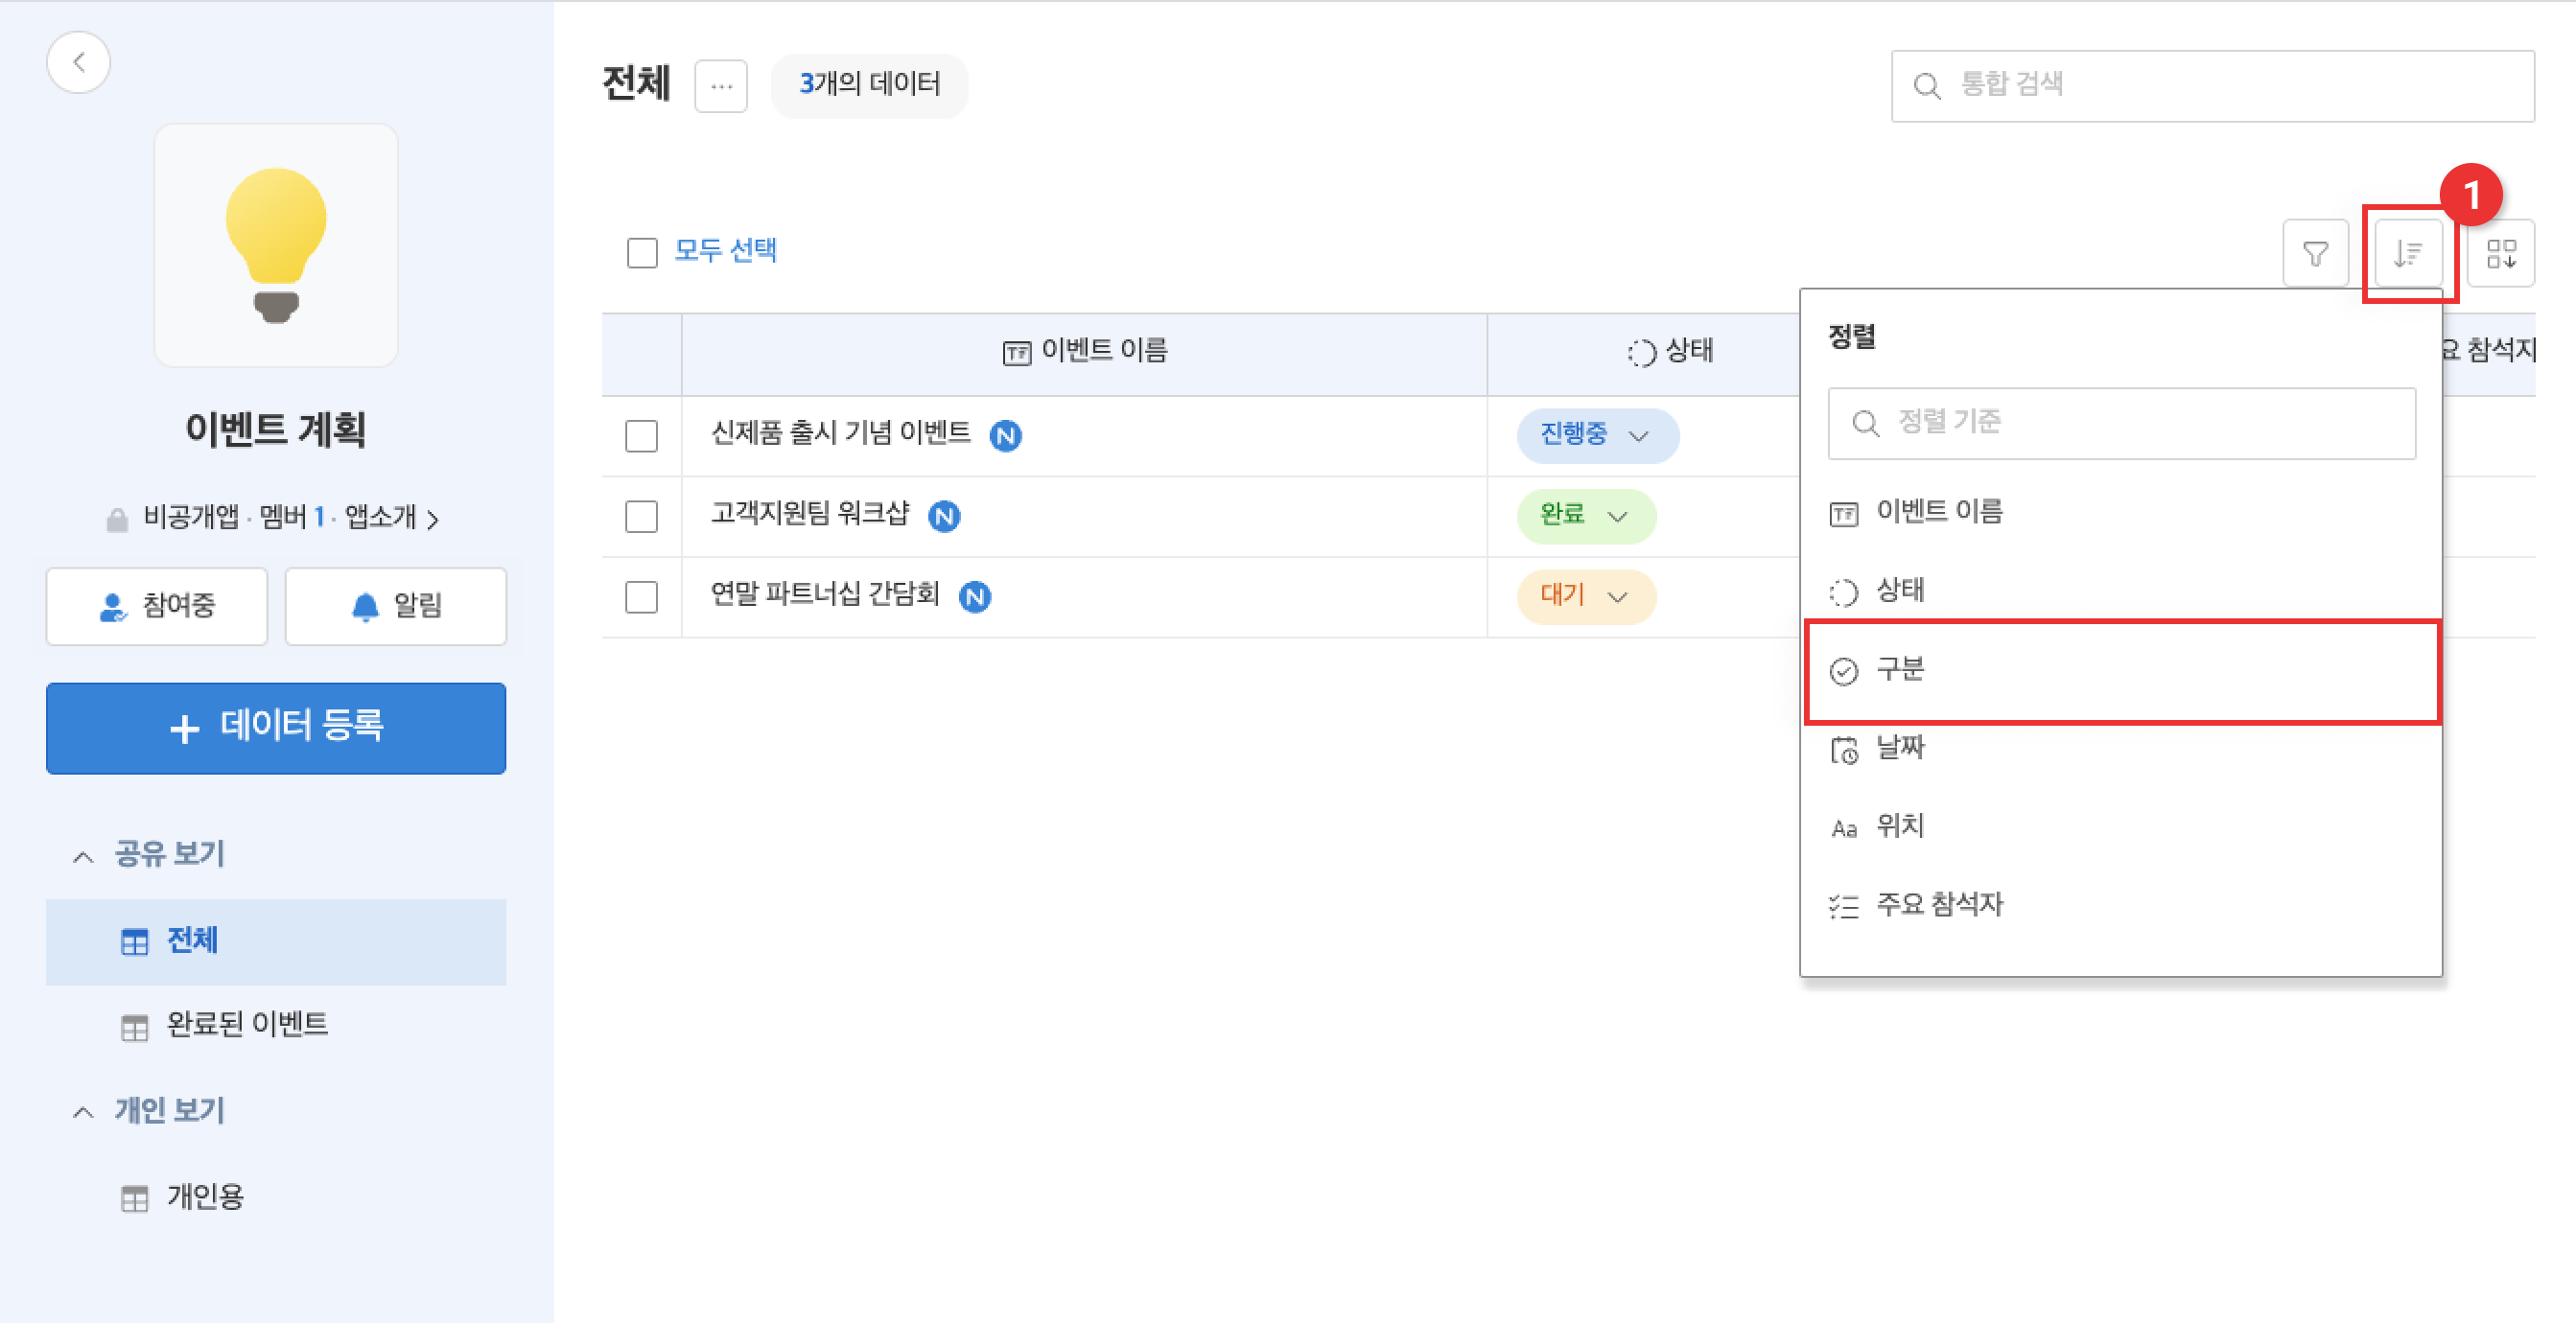The image size is (2576, 1323).
Task: Open the filter funnel icon
Action: tap(2315, 254)
